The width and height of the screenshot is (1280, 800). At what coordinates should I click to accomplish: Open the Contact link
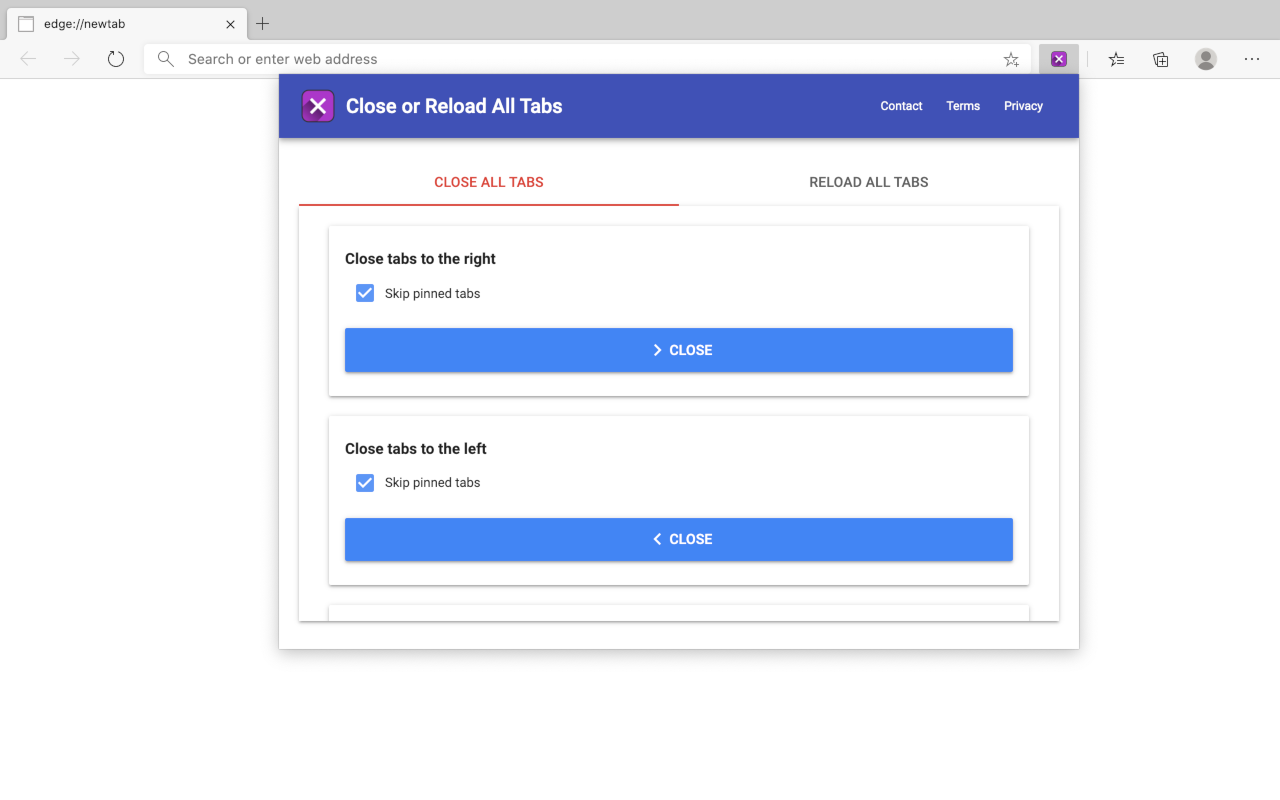(x=901, y=106)
